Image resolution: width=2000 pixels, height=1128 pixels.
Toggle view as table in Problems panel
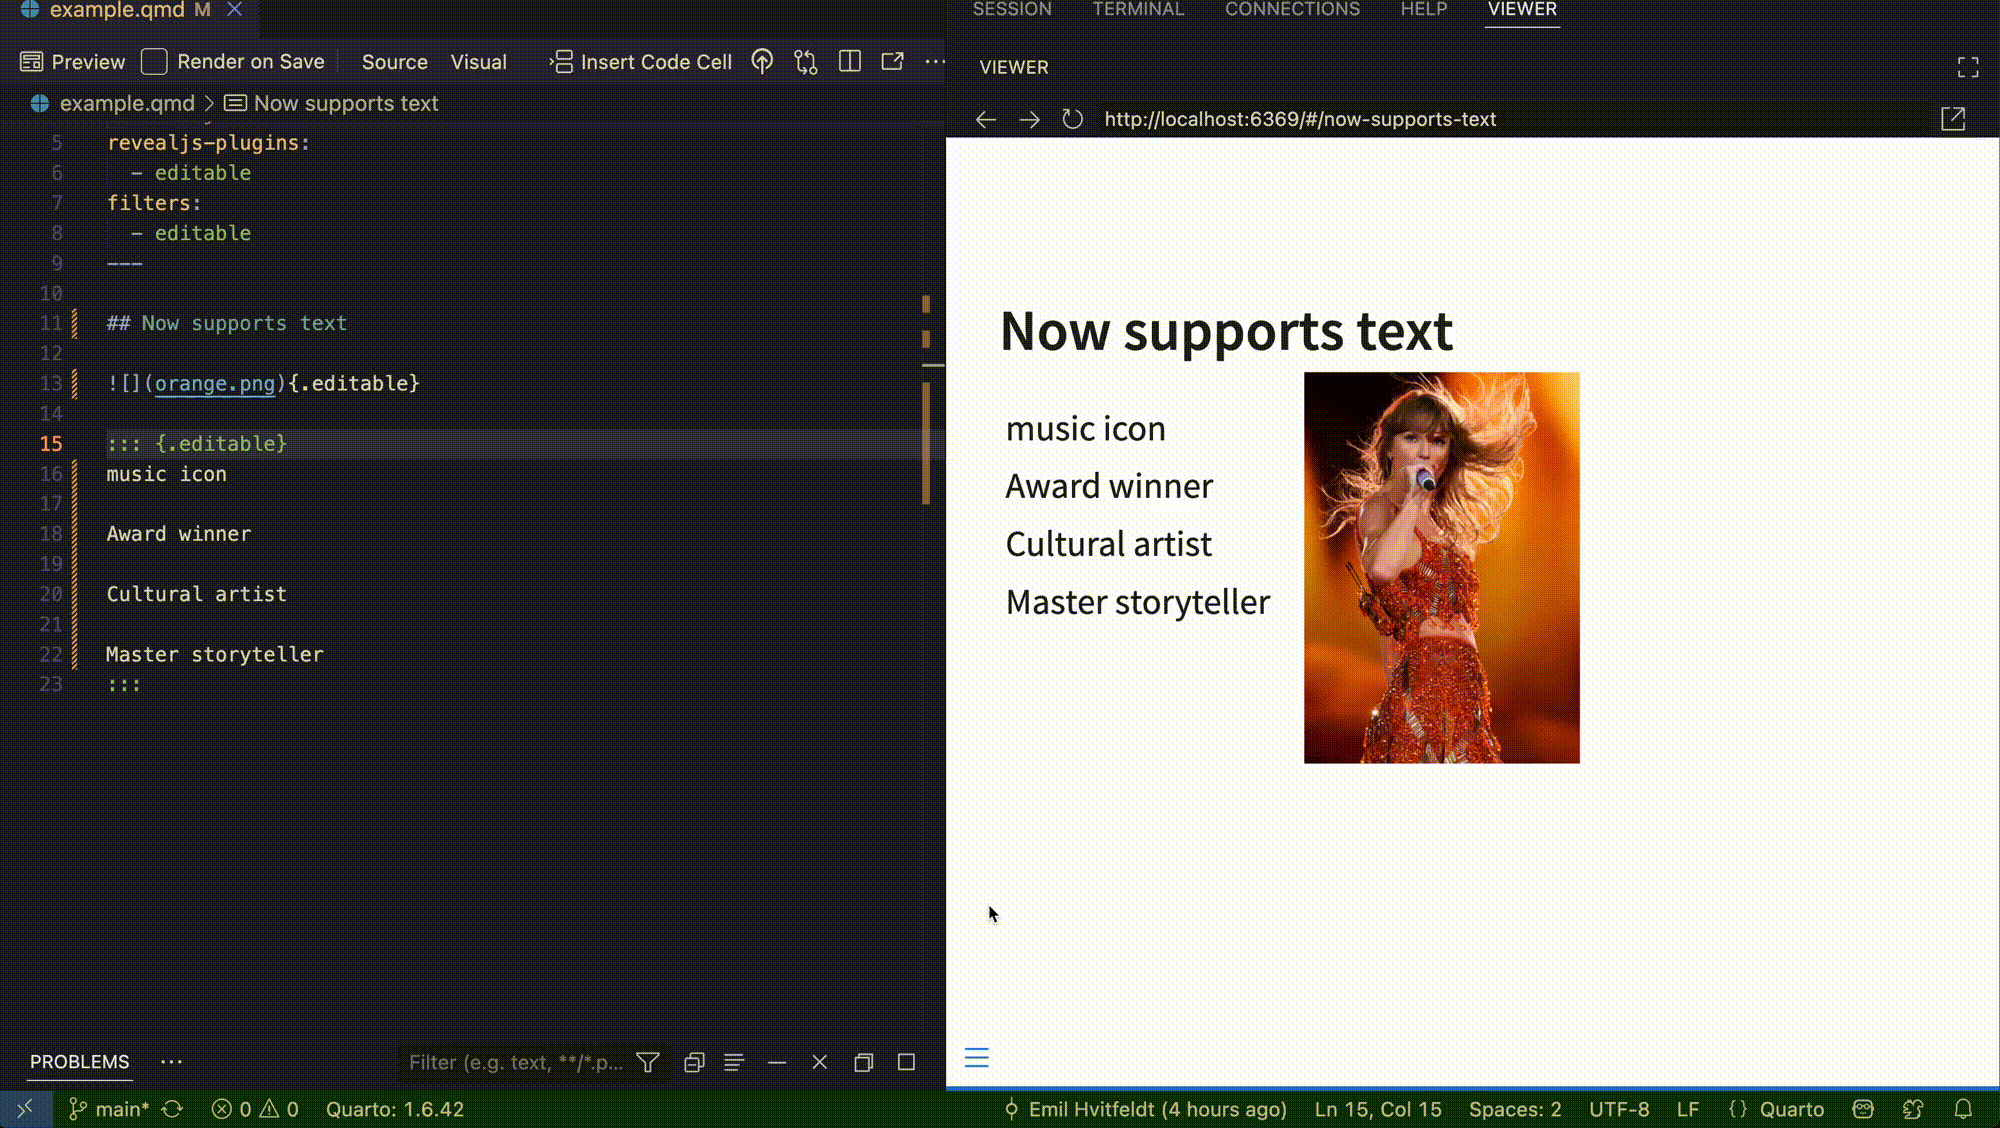click(x=734, y=1062)
